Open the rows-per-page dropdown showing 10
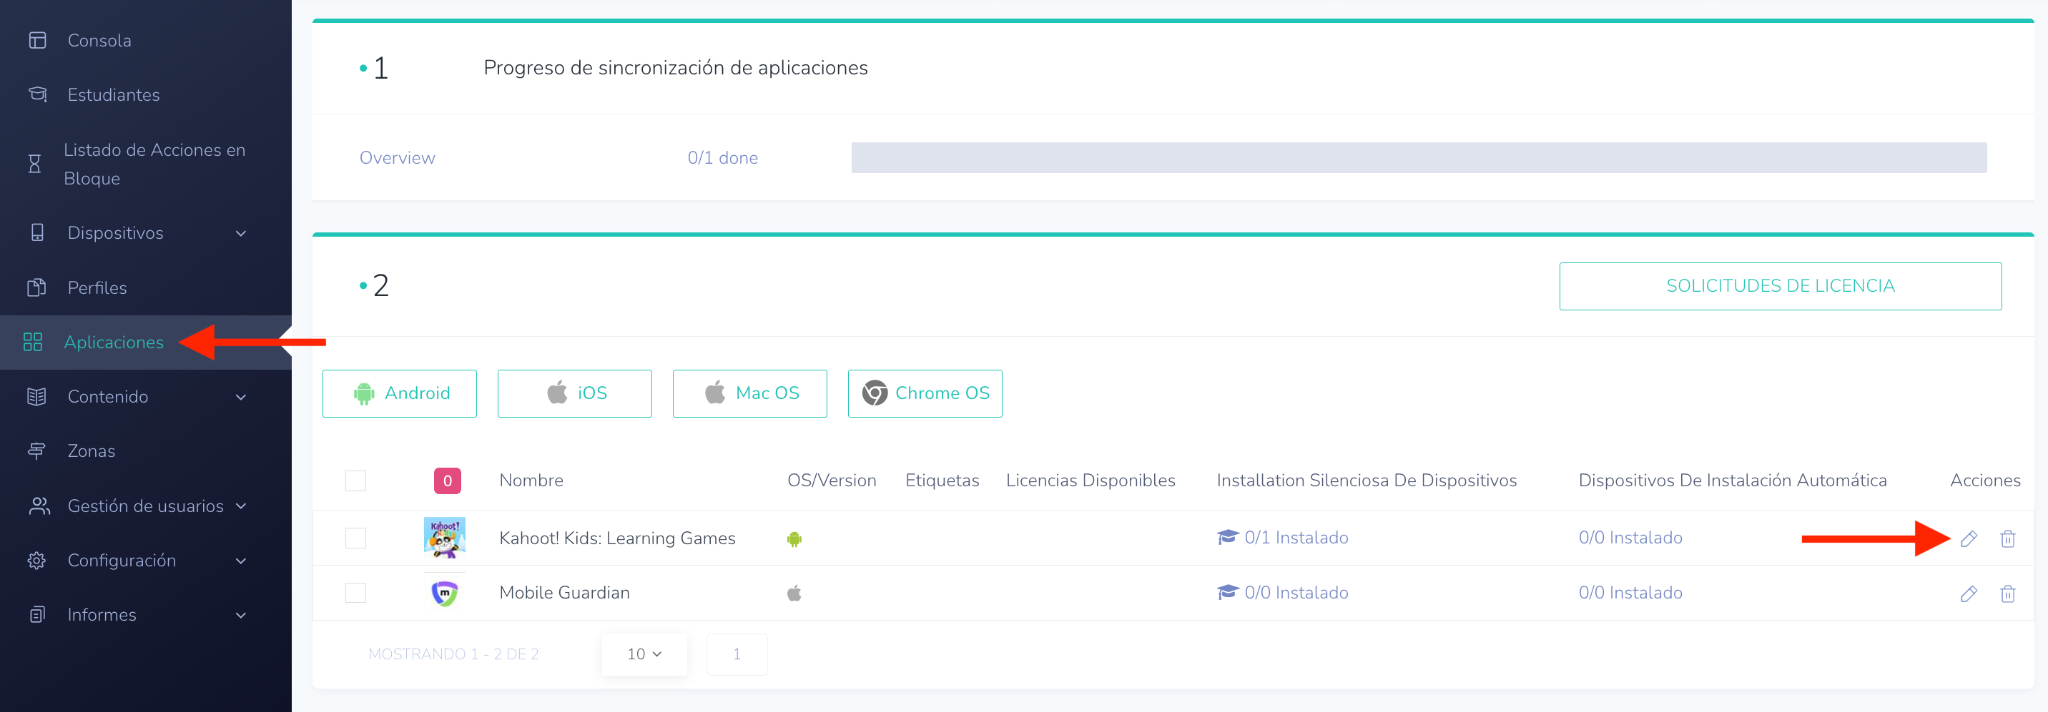Screen dimensions: 2048x712 tap(644, 654)
